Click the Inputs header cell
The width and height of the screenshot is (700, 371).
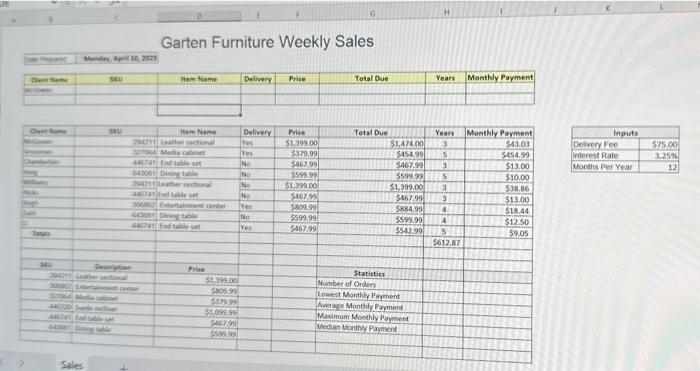625,133
